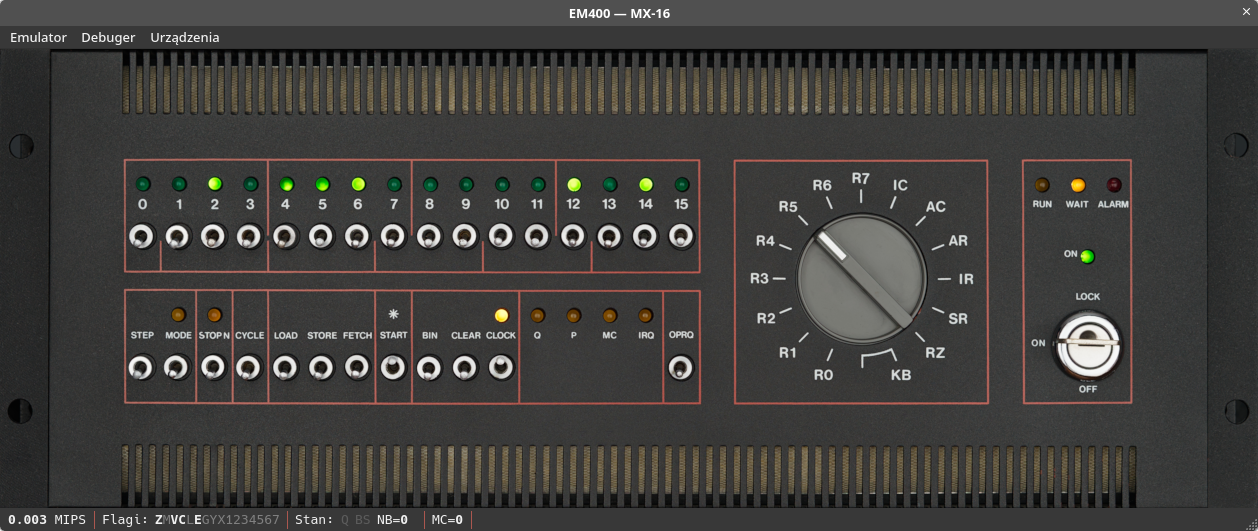This screenshot has height=531, width=1258.
Task: Toggle the CLOCK switch
Action: pyautogui.click(x=501, y=368)
